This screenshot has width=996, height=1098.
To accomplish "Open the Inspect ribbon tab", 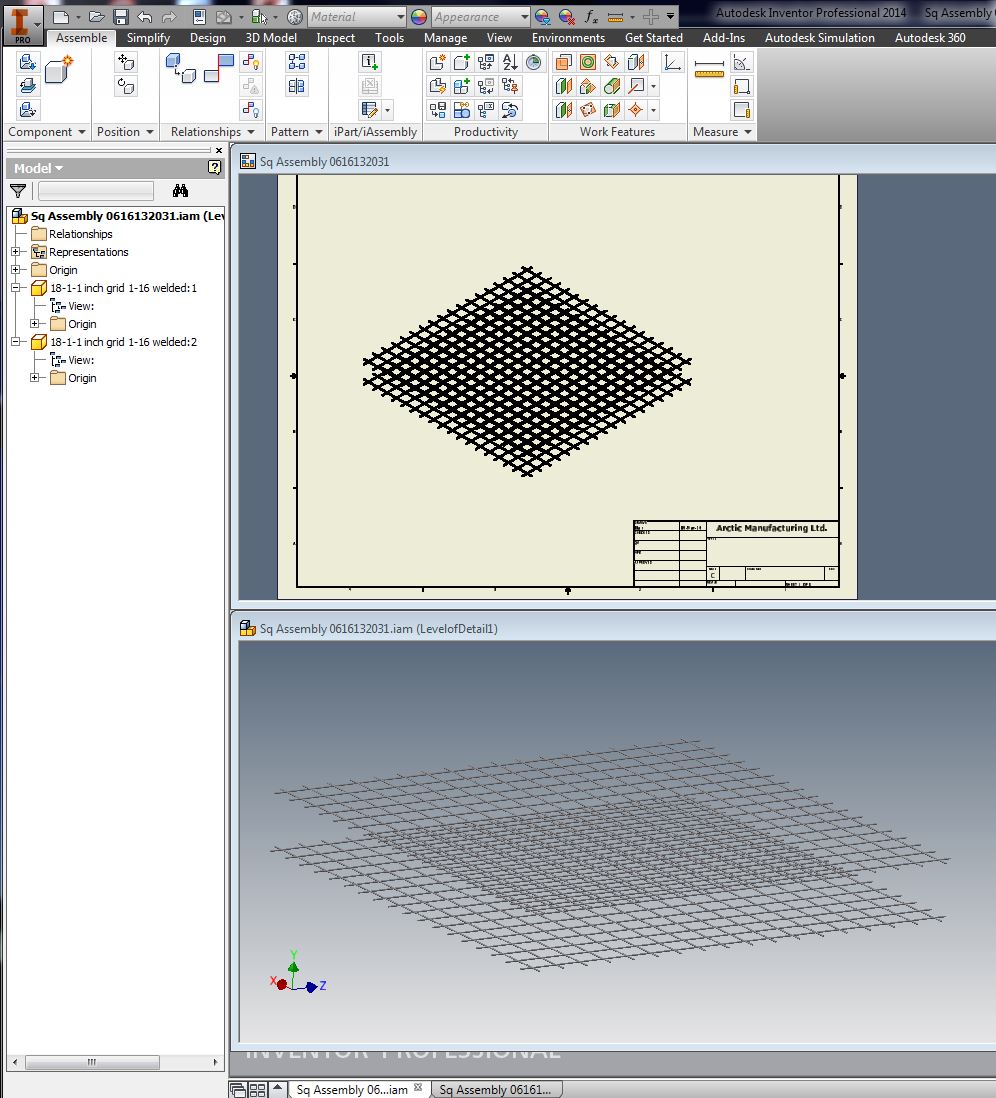I will click(335, 38).
